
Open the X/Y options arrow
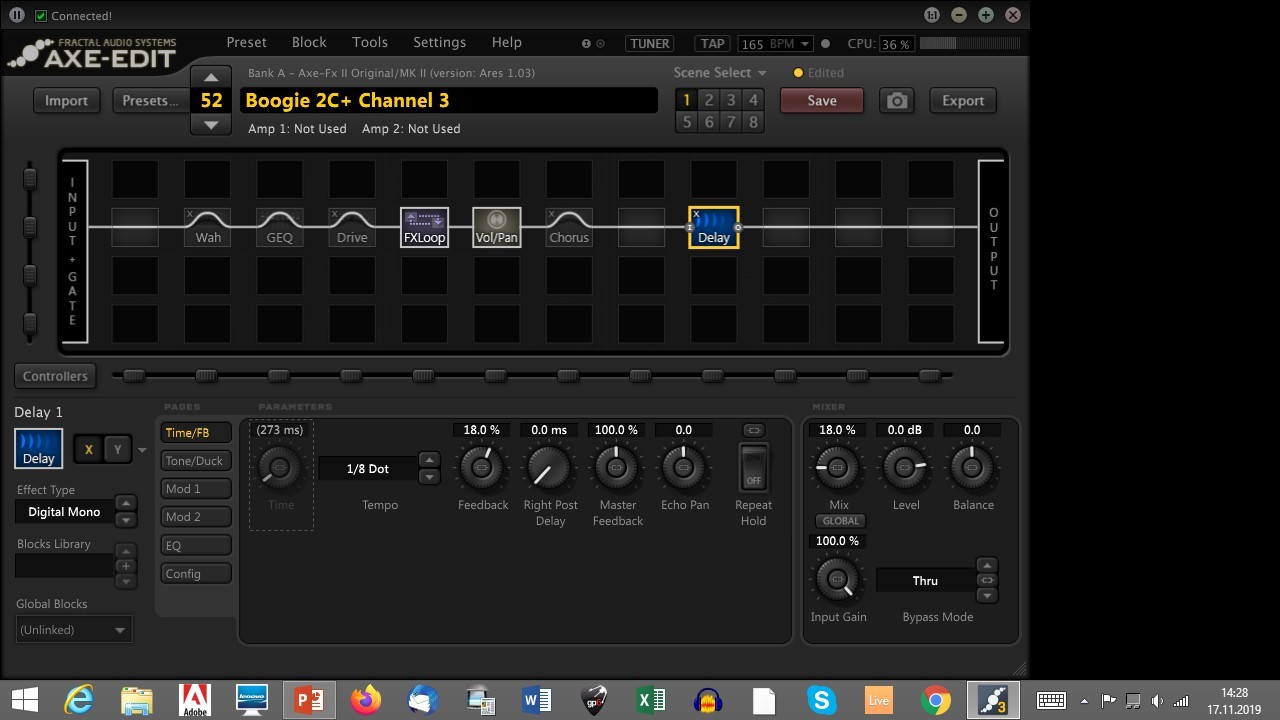(142, 451)
